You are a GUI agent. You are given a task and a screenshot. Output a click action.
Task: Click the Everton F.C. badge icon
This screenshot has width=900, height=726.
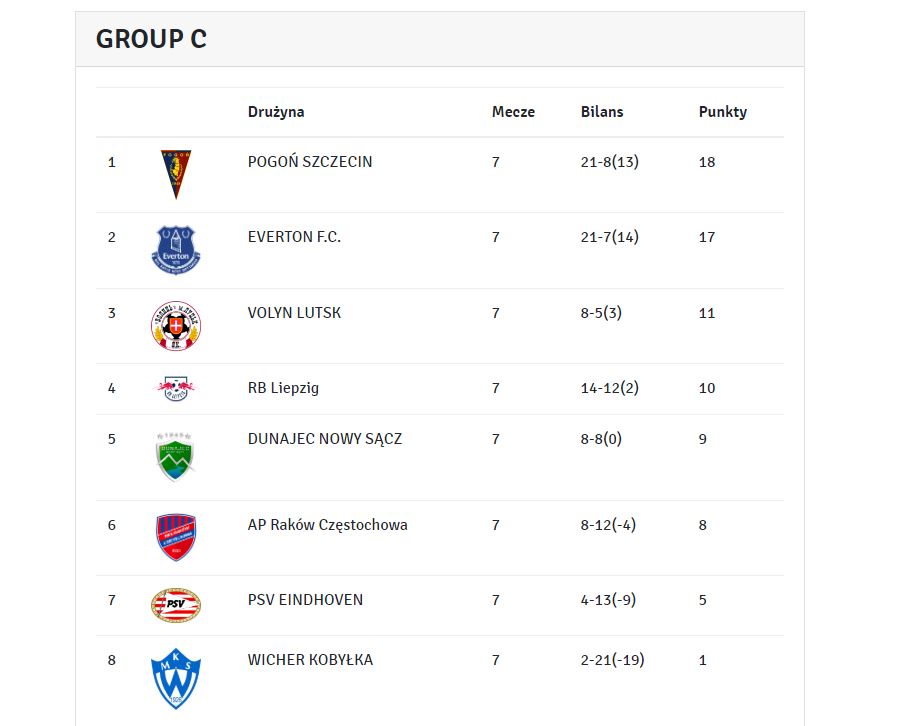[x=176, y=250]
